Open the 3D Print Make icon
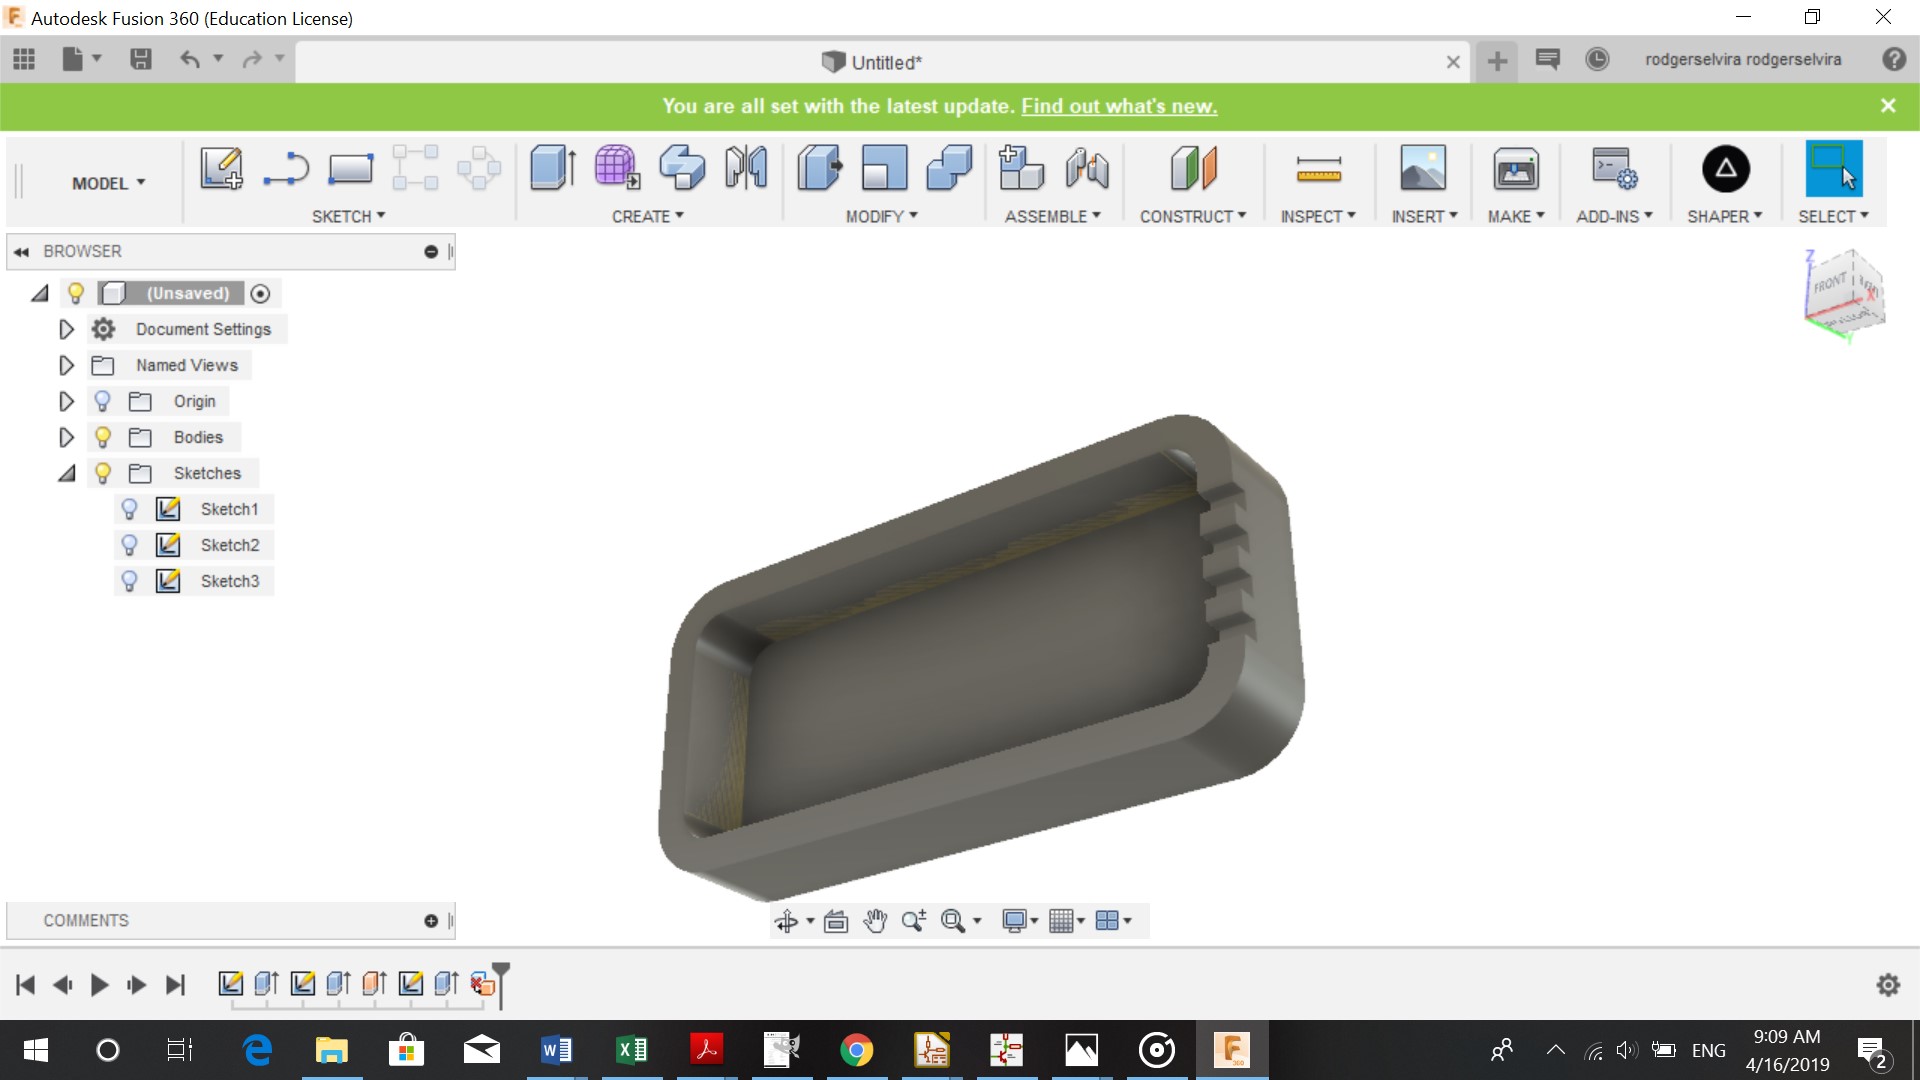 pyautogui.click(x=1516, y=168)
